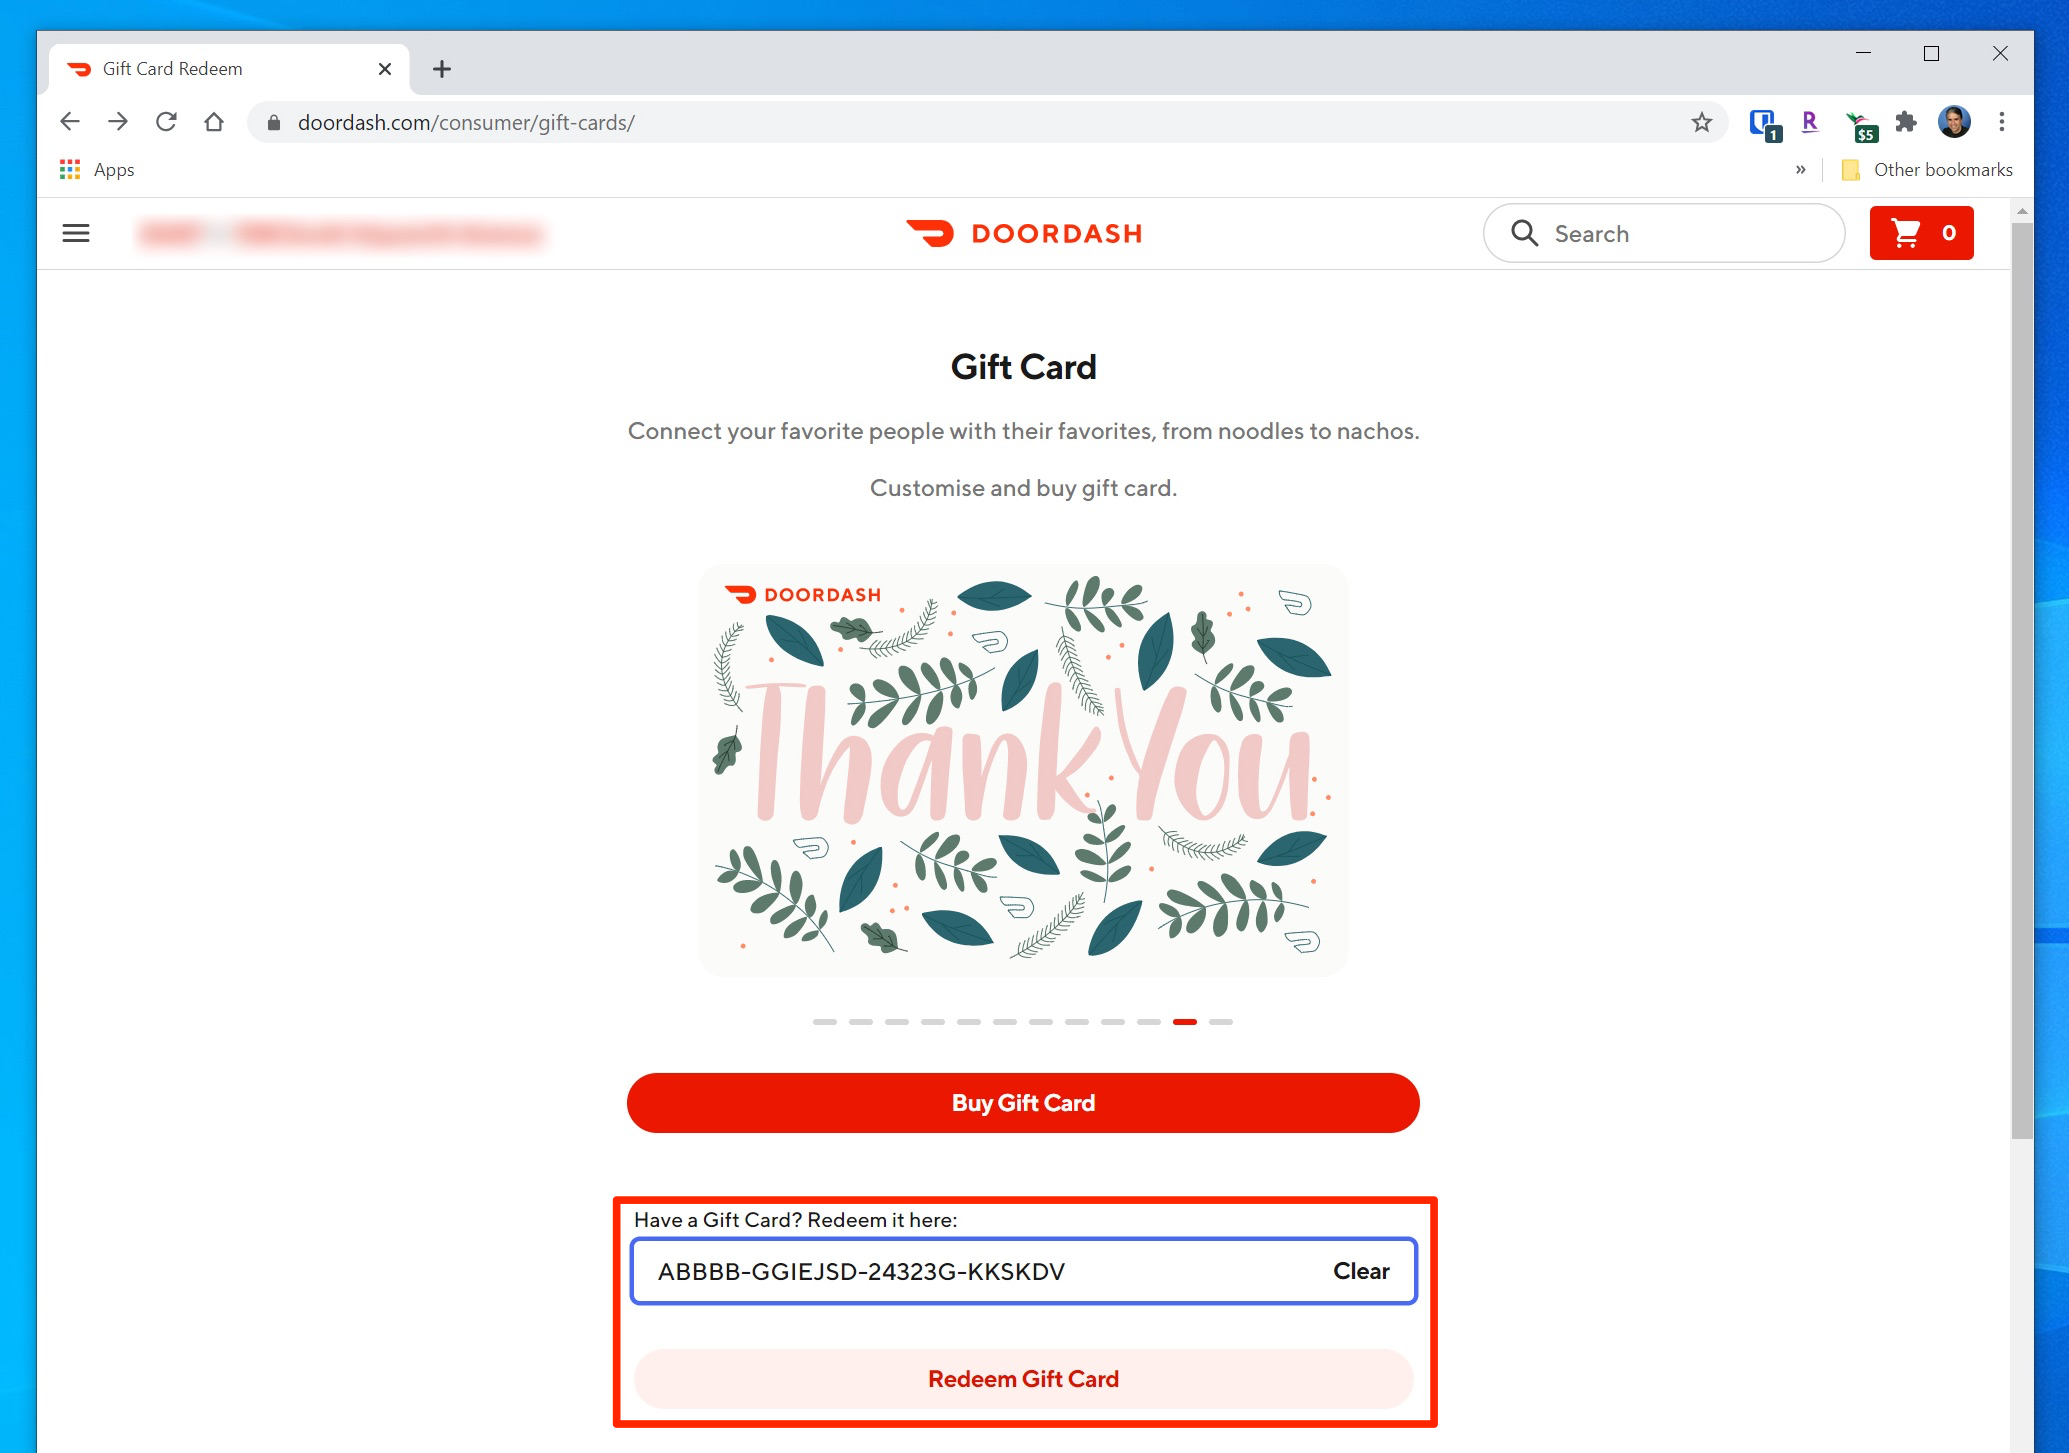The height and width of the screenshot is (1453, 2069).
Task: Click the Search magnifying glass icon
Action: (x=1523, y=233)
